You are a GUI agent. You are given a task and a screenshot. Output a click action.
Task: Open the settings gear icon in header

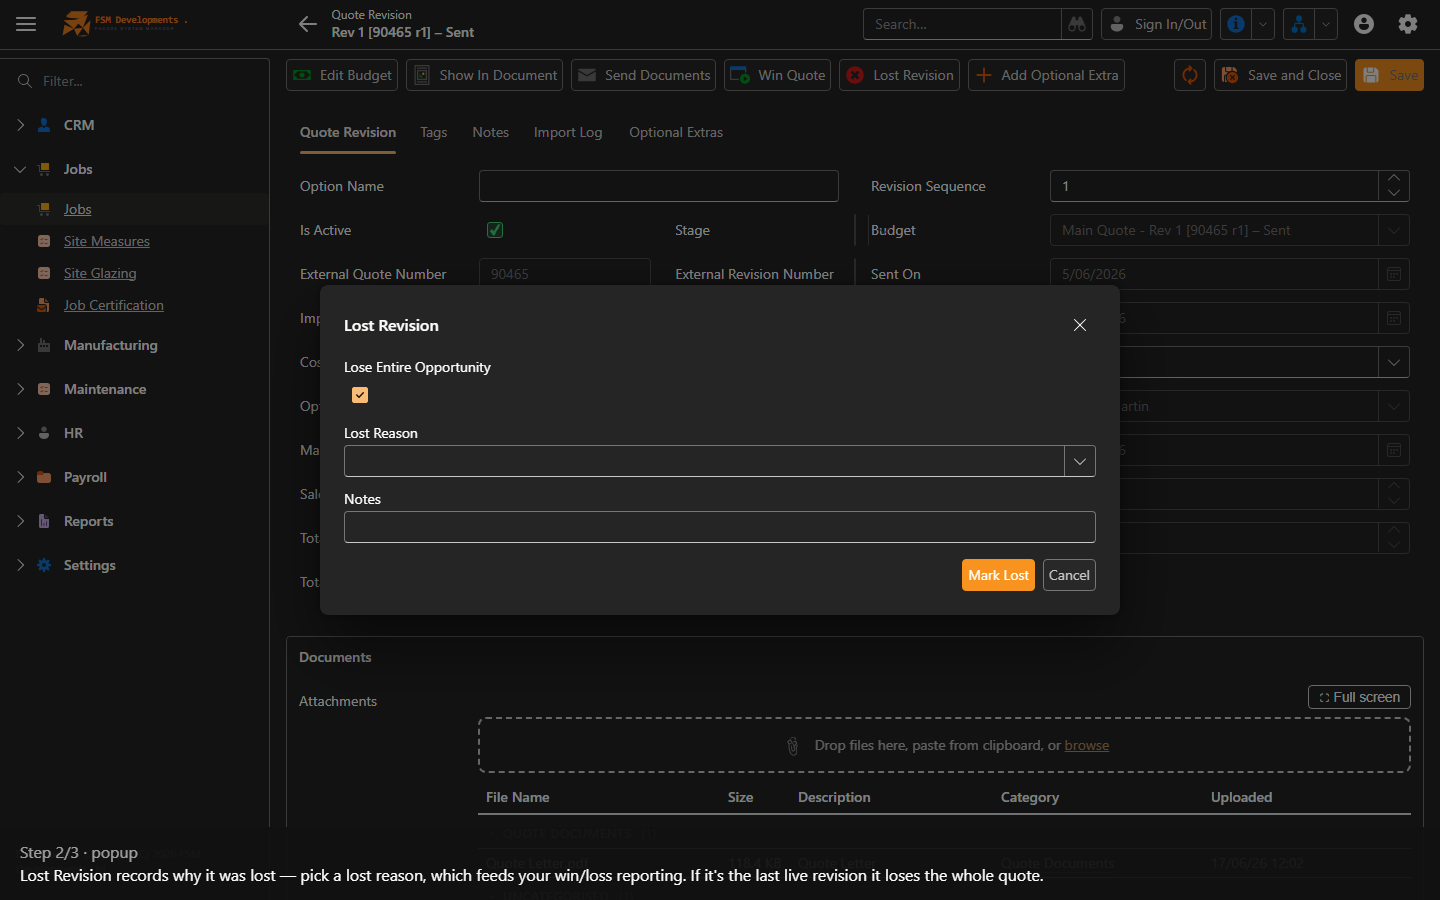click(x=1408, y=24)
